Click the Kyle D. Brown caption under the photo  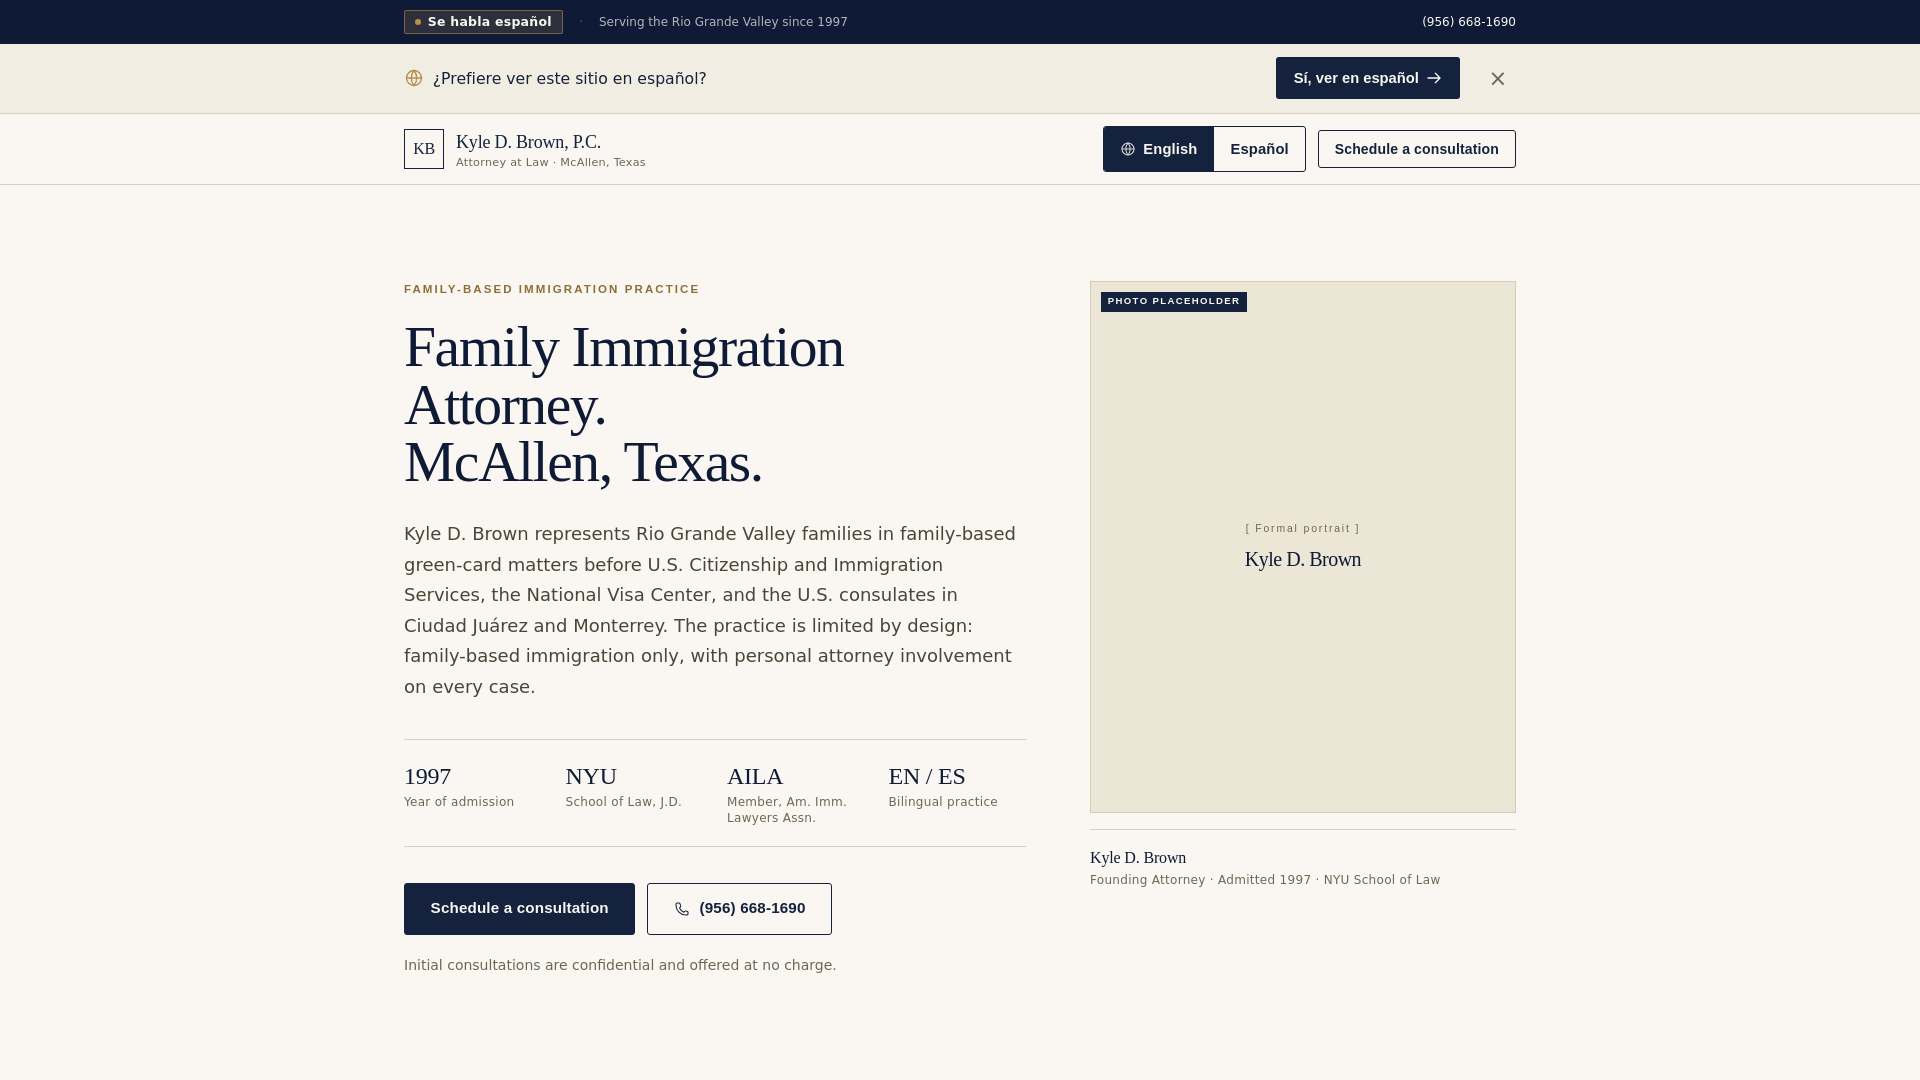(1138, 858)
